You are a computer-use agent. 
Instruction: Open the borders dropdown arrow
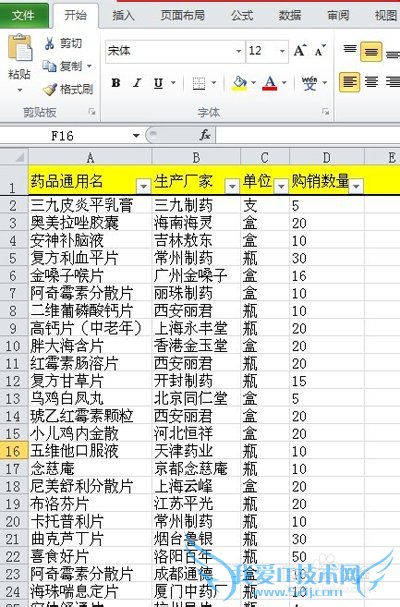[x=214, y=82]
